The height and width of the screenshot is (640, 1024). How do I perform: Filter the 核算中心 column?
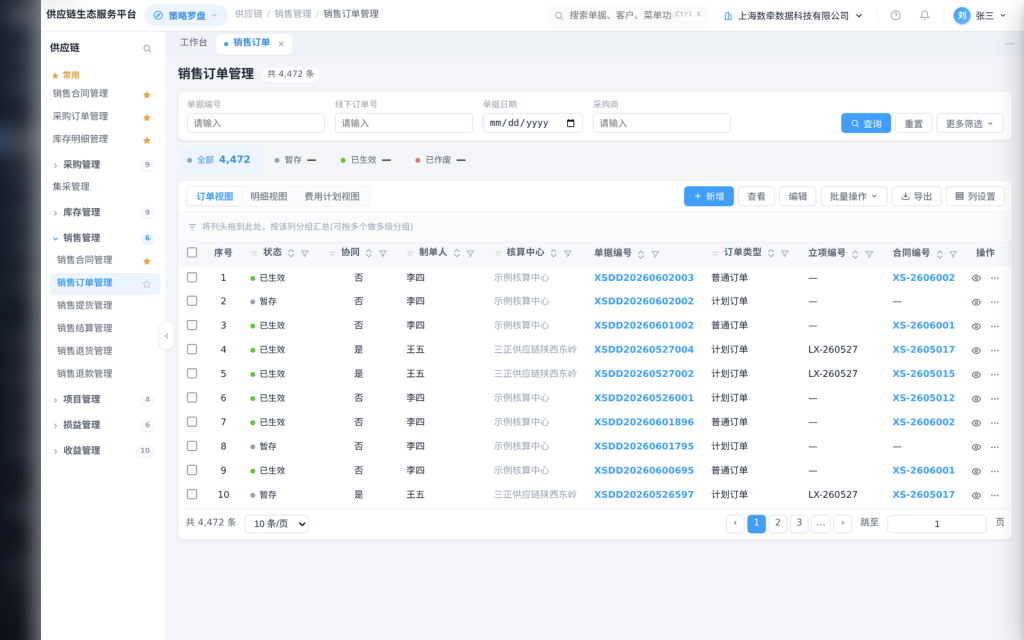click(x=568, y=253)
